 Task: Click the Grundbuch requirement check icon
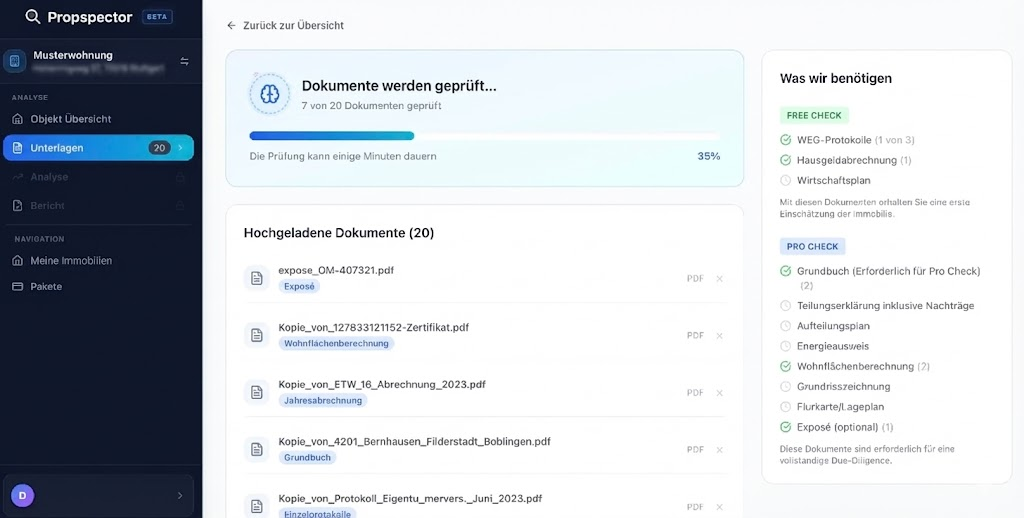click(786, 270)
